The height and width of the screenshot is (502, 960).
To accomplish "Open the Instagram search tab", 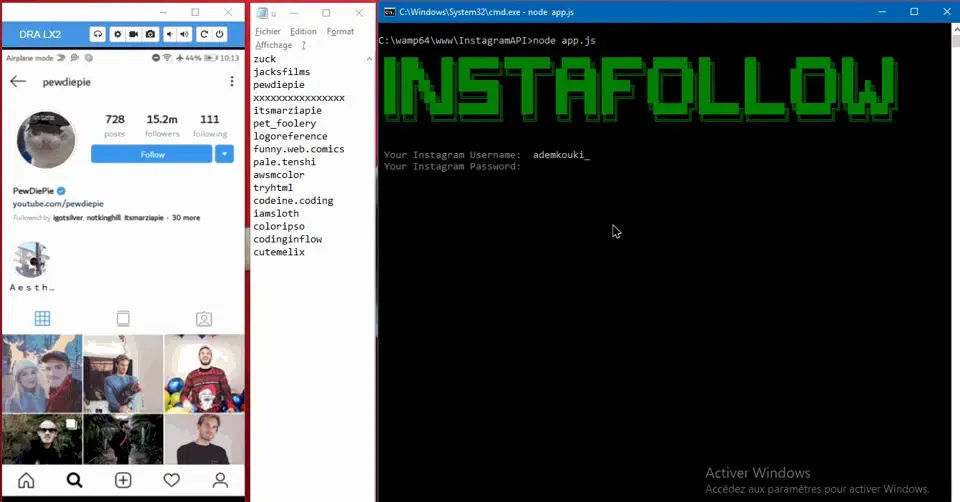I will click(x=74, y=481).
